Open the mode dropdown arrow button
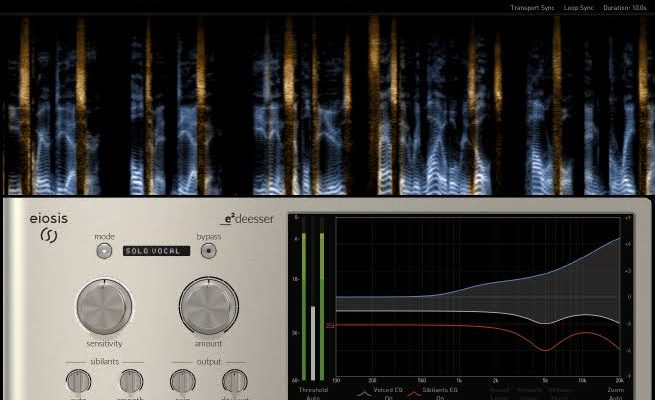The width and height of the screenshot is (655, 400). 104,251
